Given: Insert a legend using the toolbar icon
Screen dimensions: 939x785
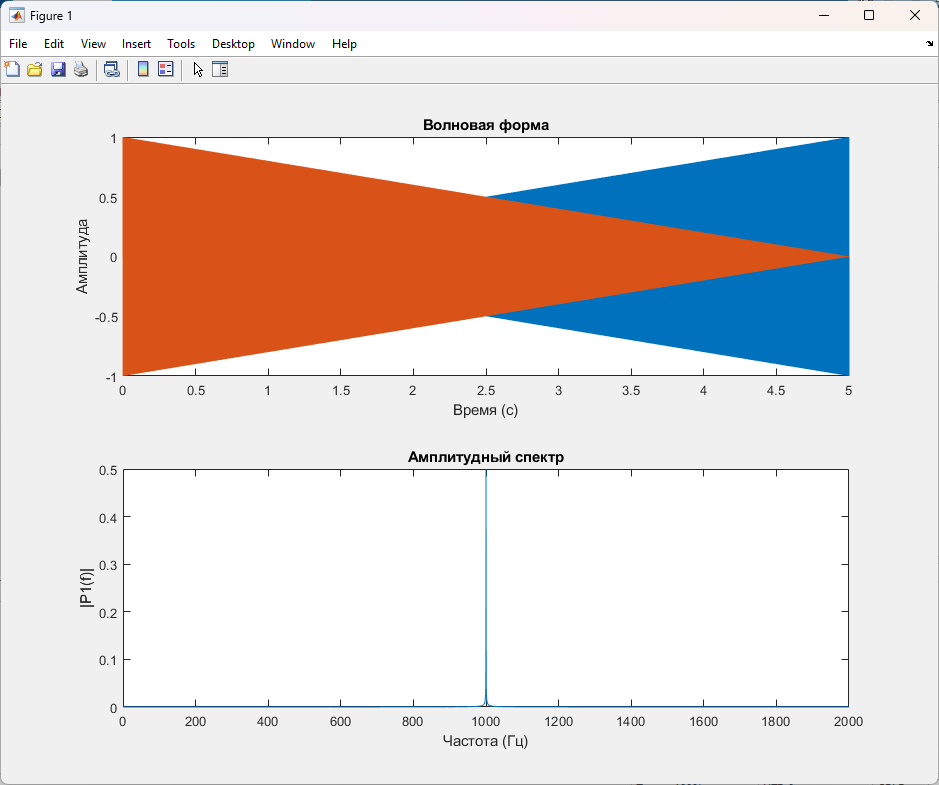Looking at the screenshot, I should point(166,69).
